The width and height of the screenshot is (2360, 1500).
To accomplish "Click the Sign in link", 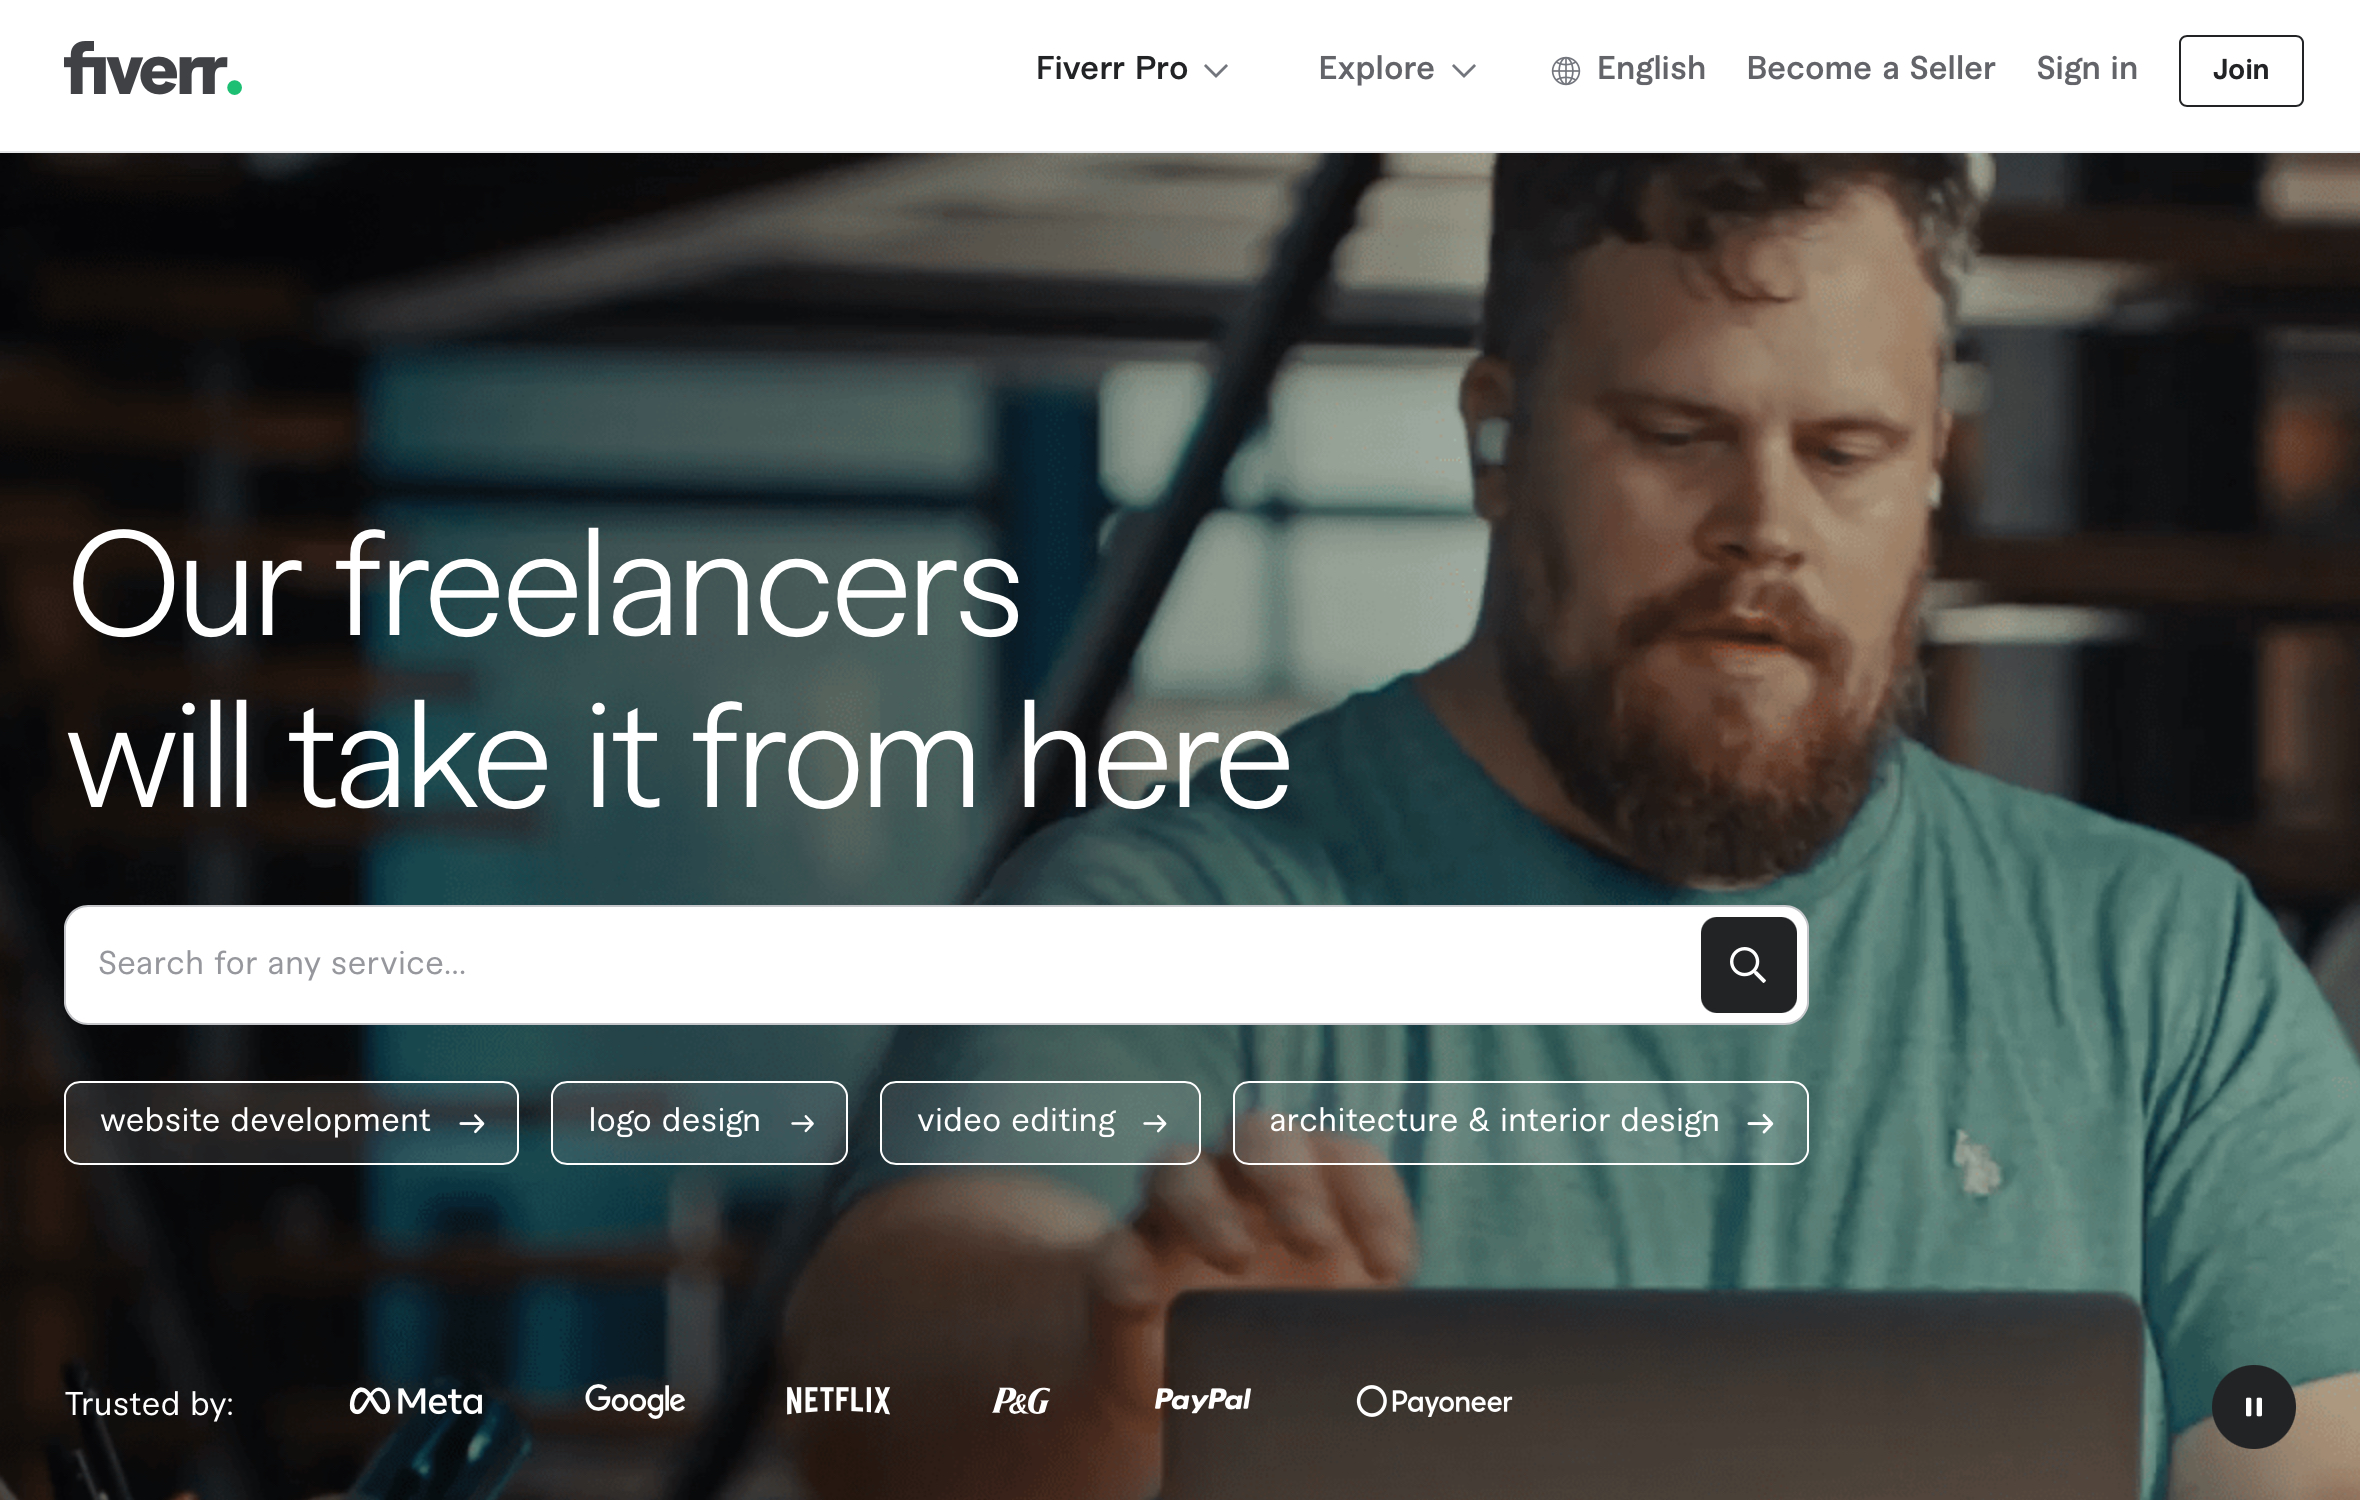I will (2087, 68).
